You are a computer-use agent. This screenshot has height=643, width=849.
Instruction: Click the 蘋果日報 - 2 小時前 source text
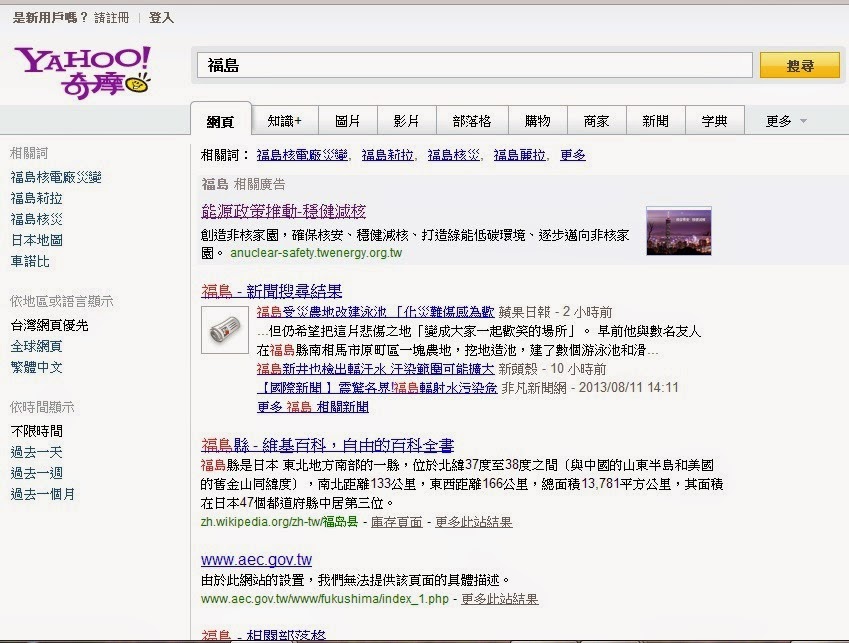[x=555, y=312]
